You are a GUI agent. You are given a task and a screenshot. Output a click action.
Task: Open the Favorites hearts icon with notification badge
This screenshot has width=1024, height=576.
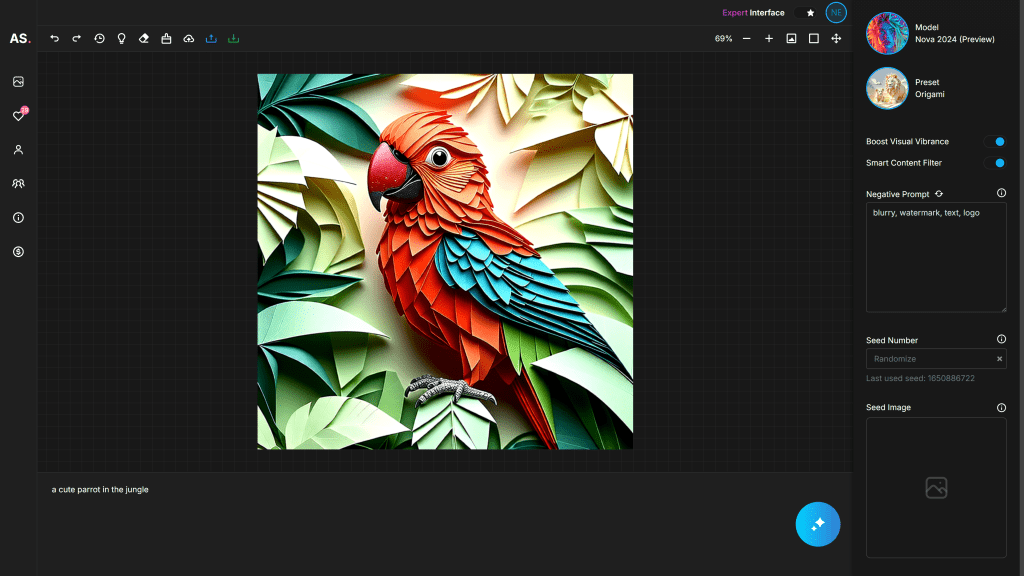pyautogui.click(x=18, y=115)
